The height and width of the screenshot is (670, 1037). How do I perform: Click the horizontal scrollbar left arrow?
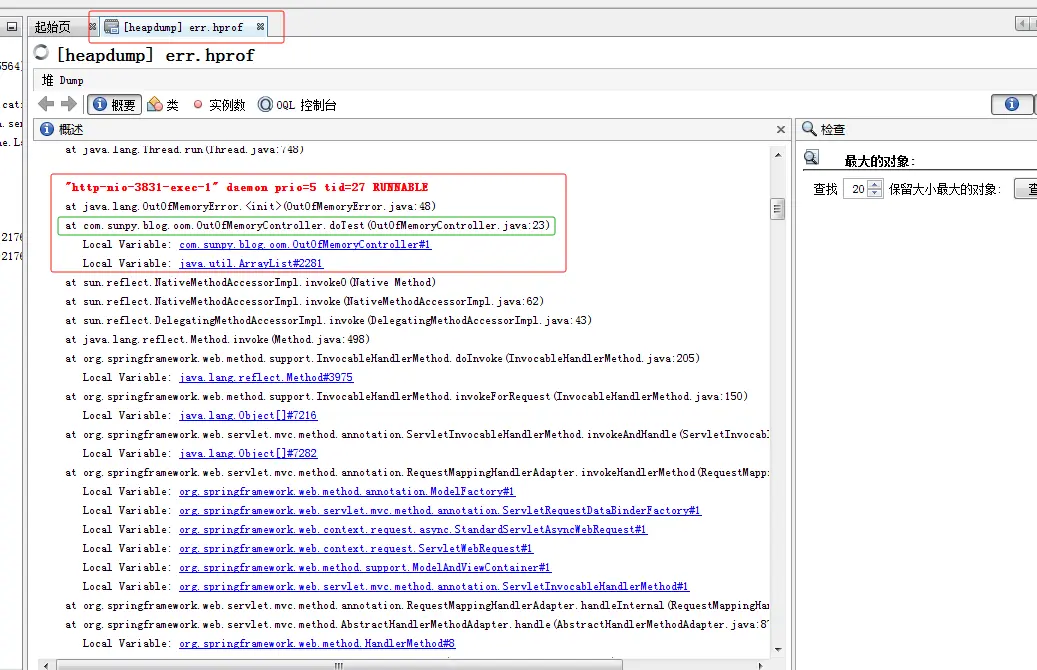[46, 665]
